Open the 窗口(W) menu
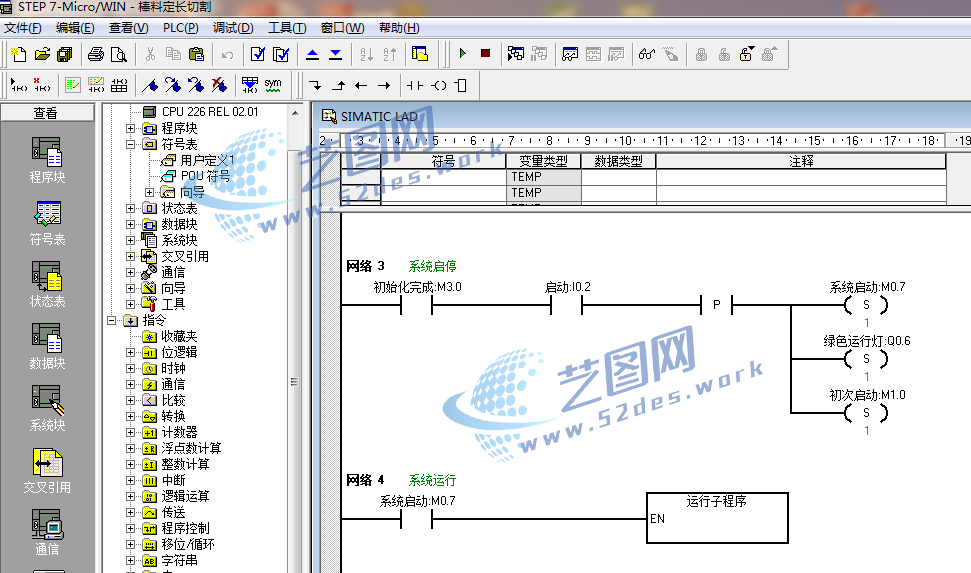The width and height of the screenshot is (971, 573). [342, 28]
